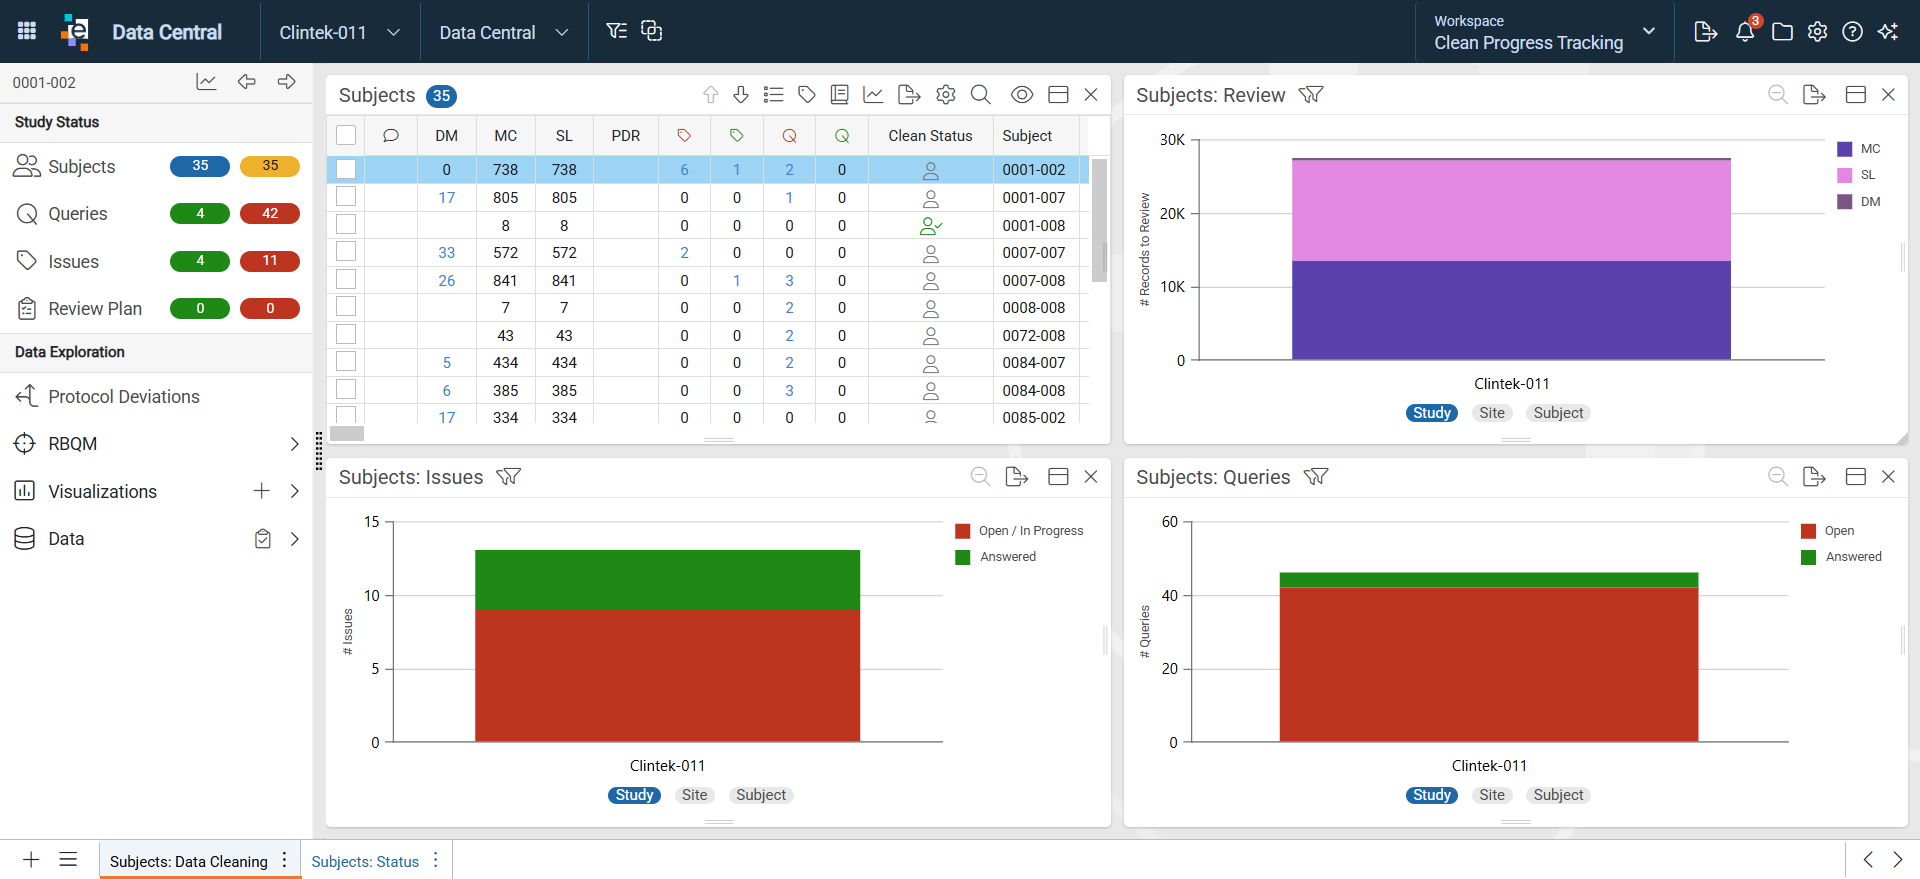Expand the RBQM section
The height and width of the screenshot is (879, 1920).
(x=295, y=443)
